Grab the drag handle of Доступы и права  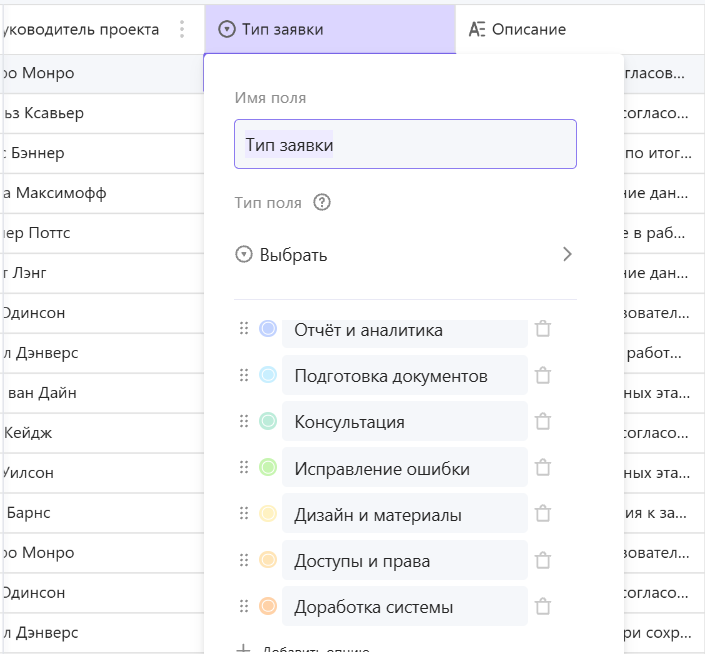(x=244, y=560)
